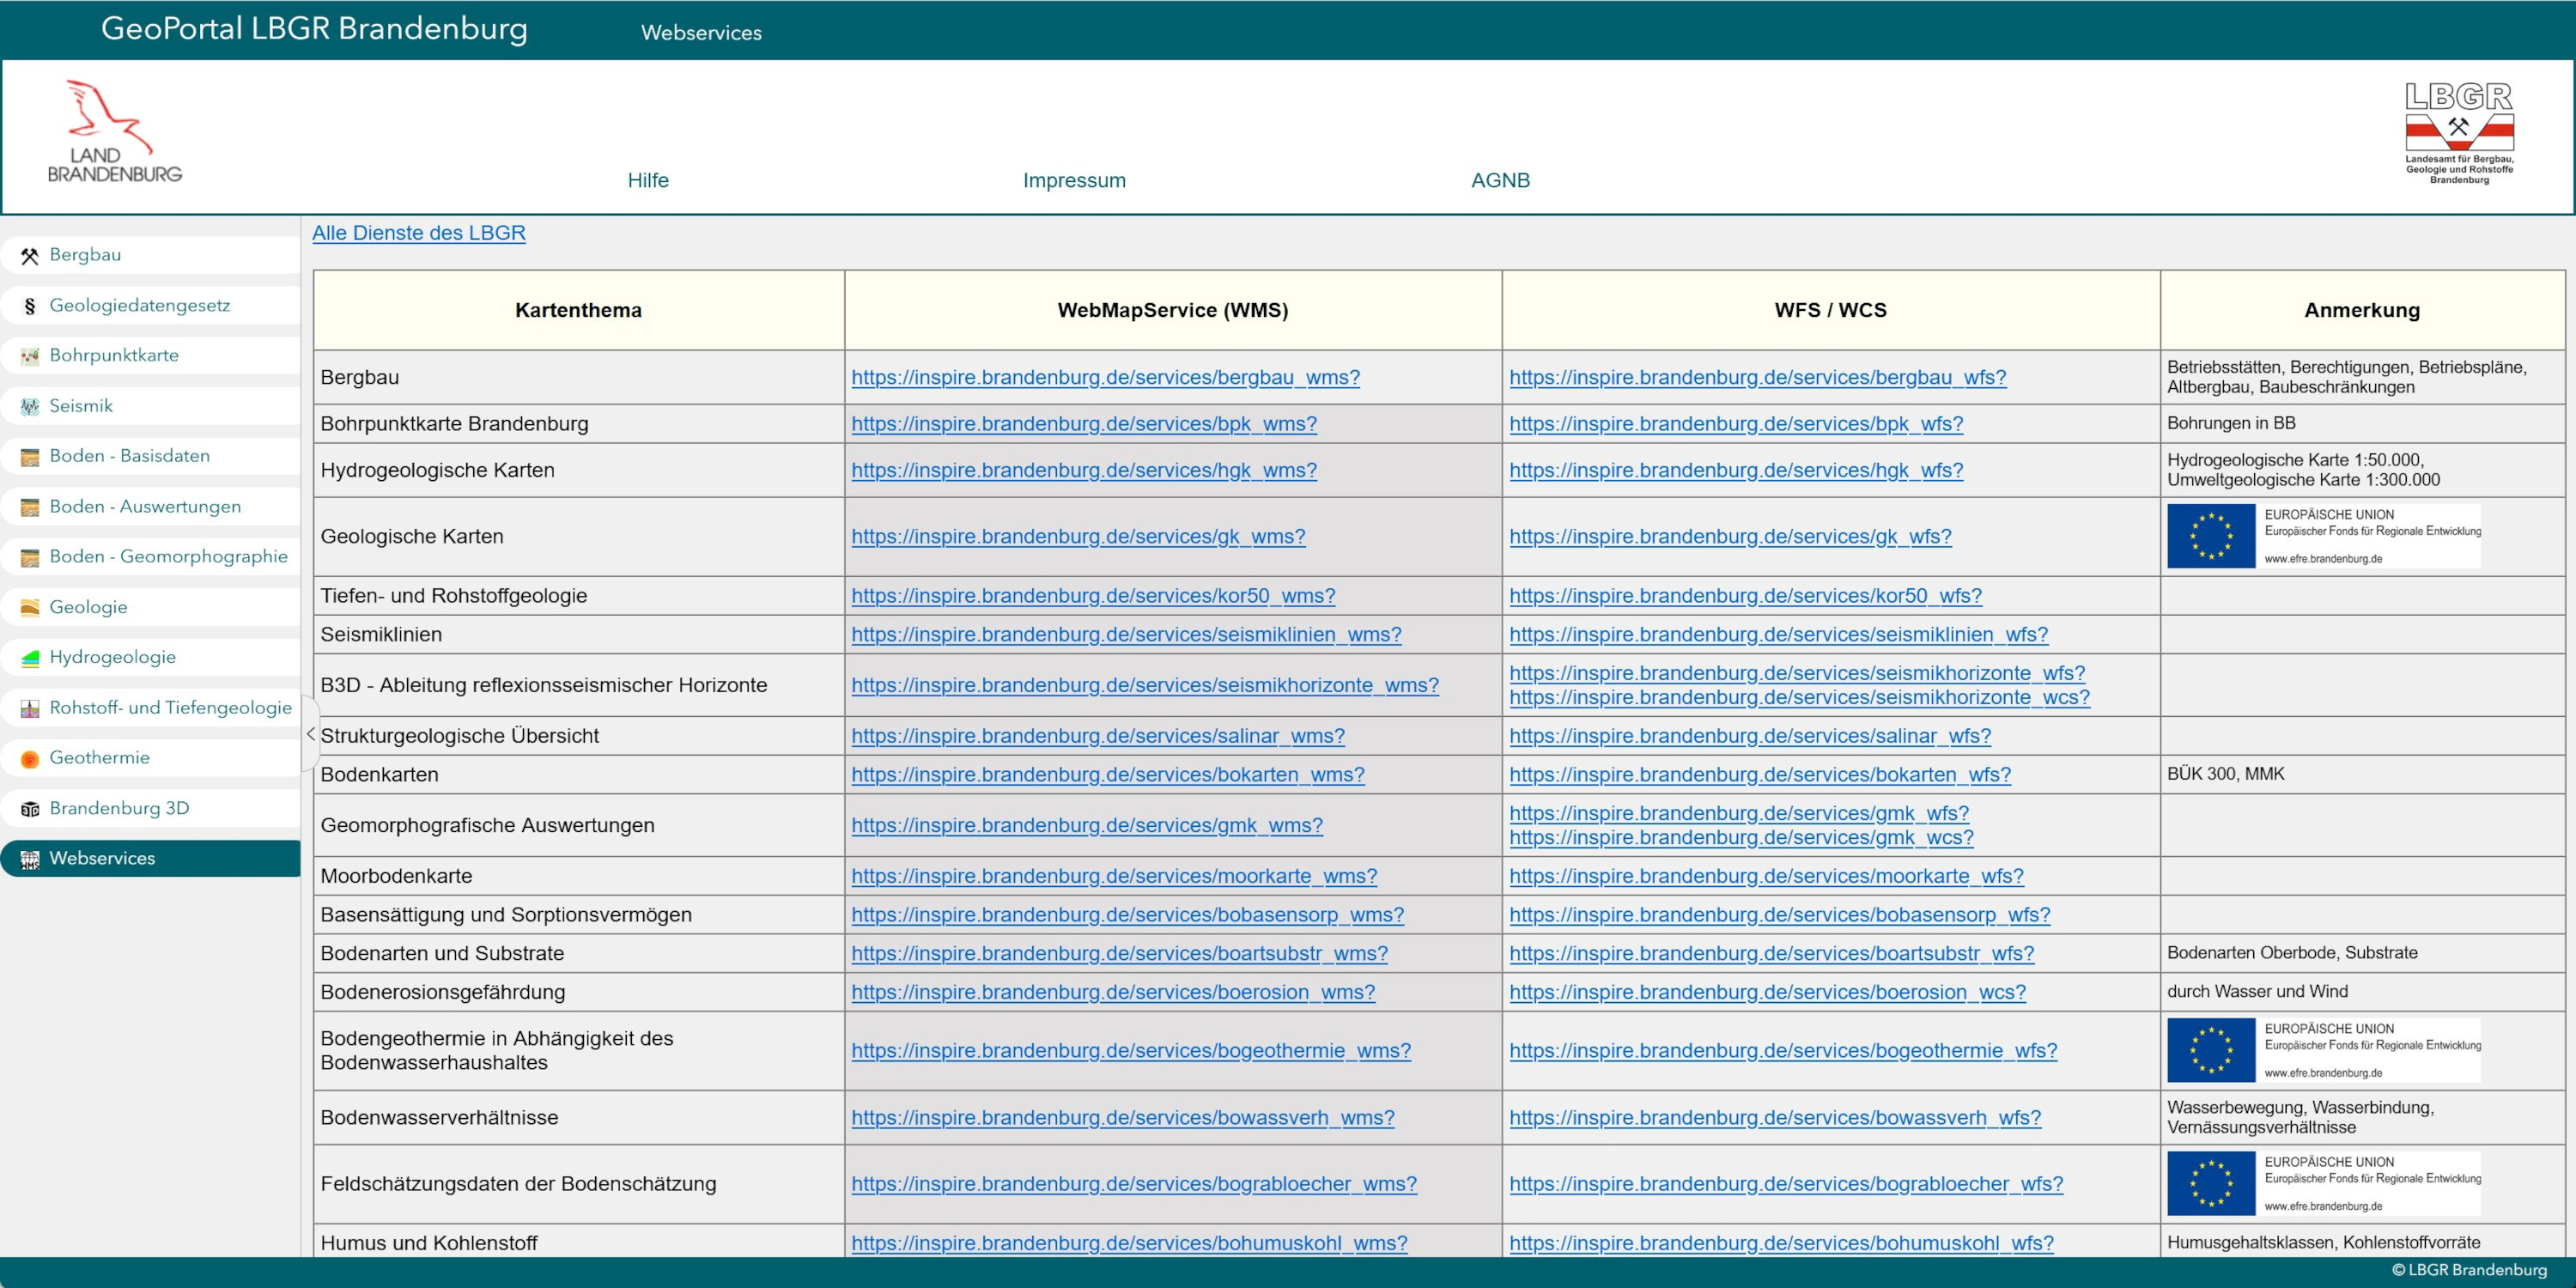The width and height of the screenshot is (2576, 1288).
Task: Open the Hilfe link
Action: pyautogui.click(x=648, y=180)
